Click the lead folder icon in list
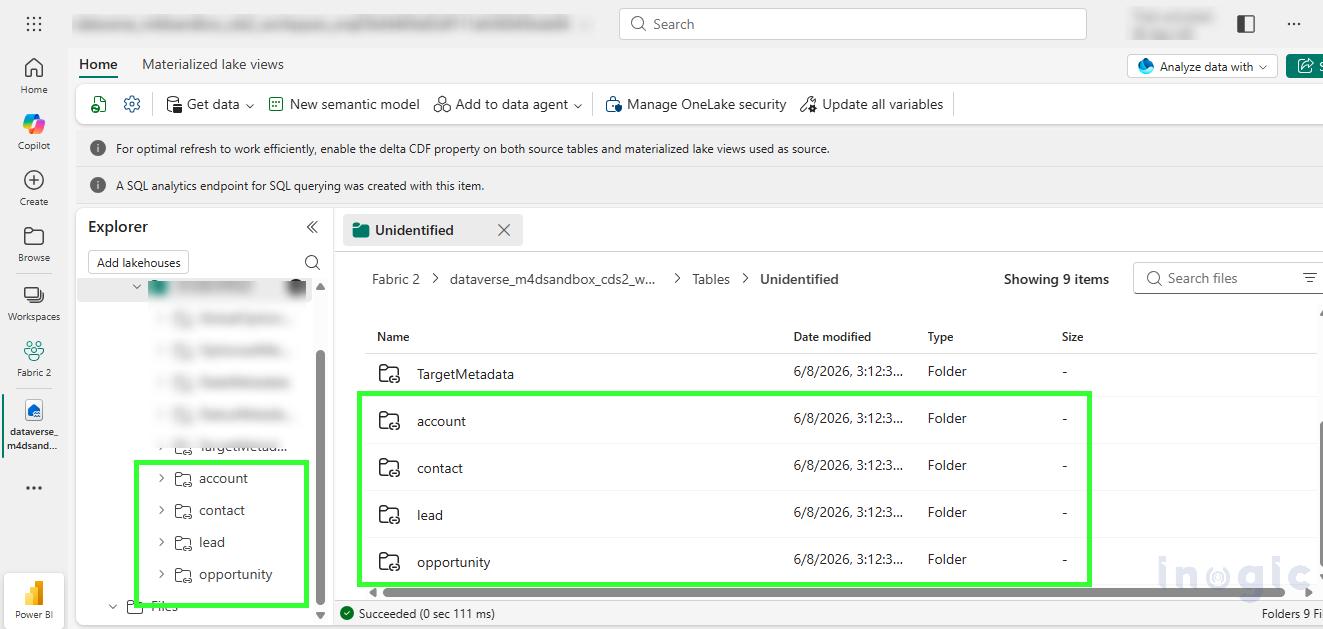 tap(389, 514)
